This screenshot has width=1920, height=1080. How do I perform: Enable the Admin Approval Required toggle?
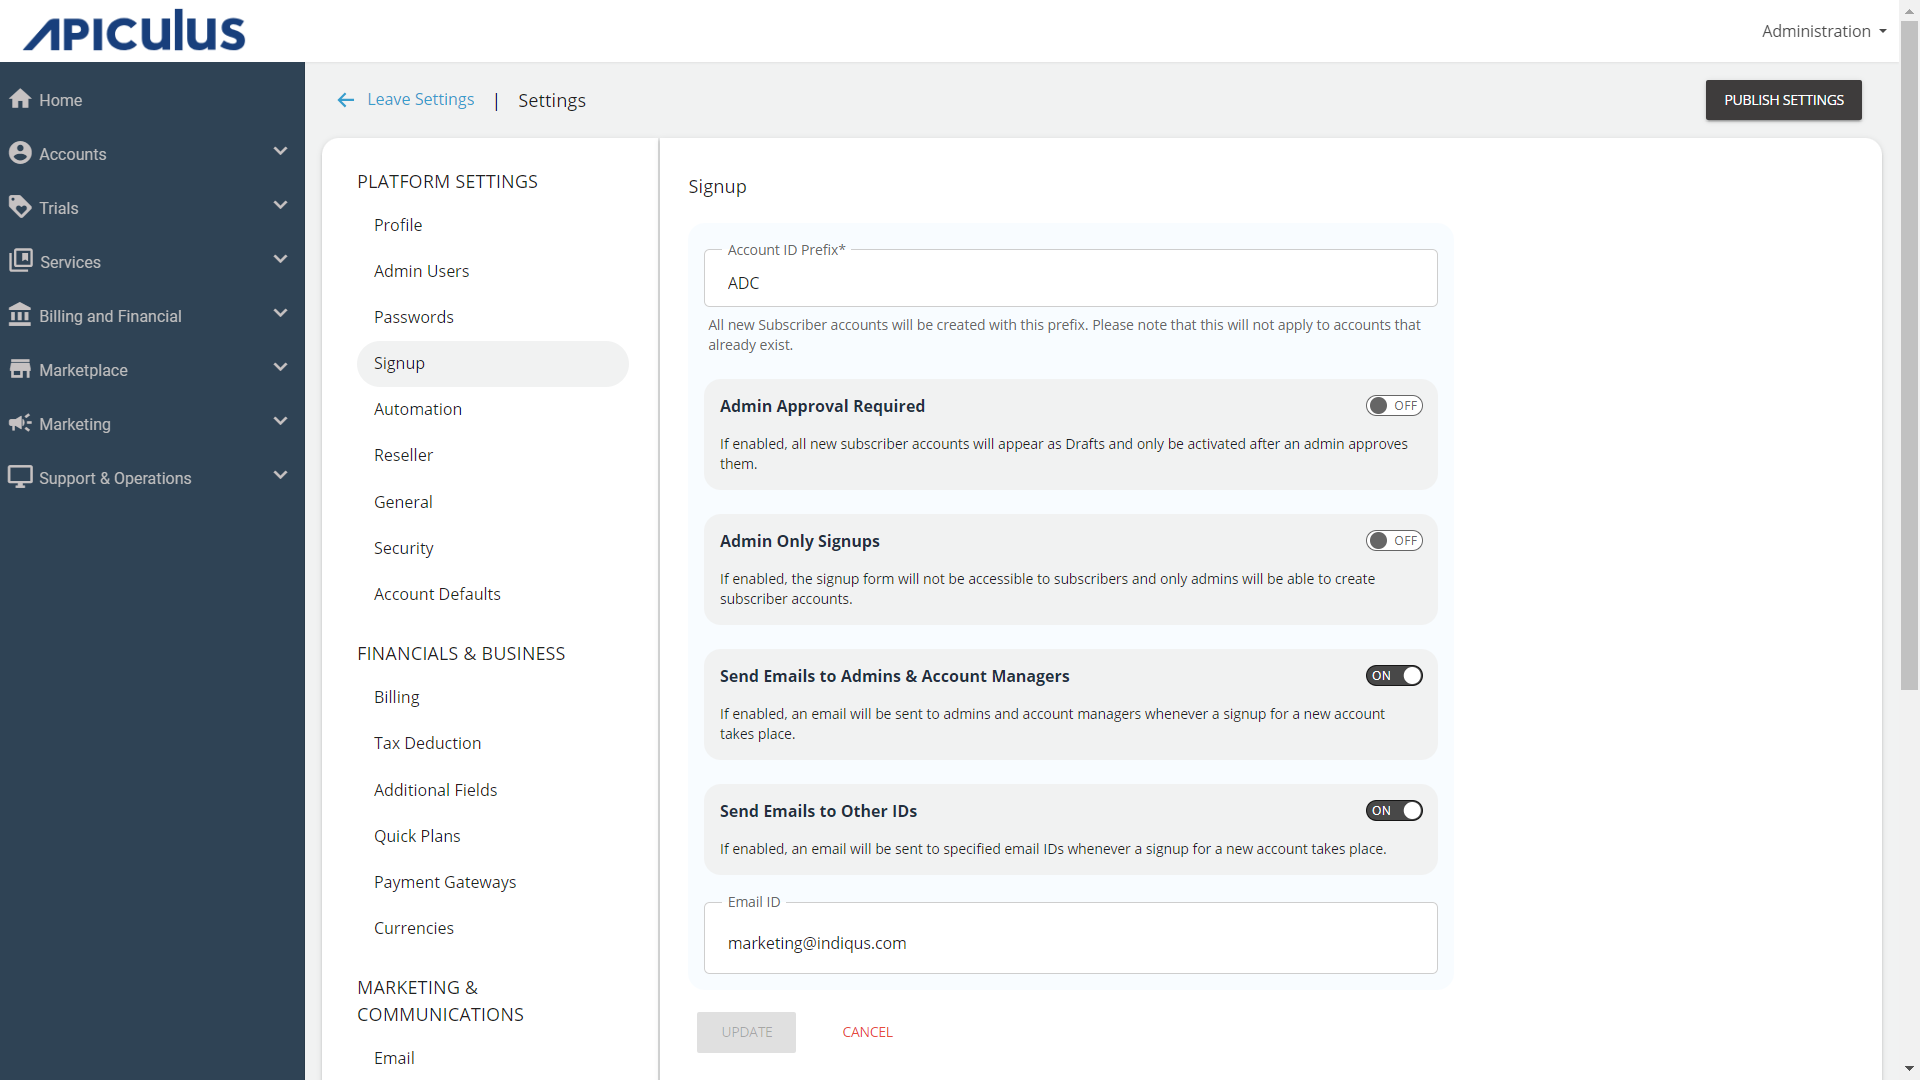pos(1395,405)
